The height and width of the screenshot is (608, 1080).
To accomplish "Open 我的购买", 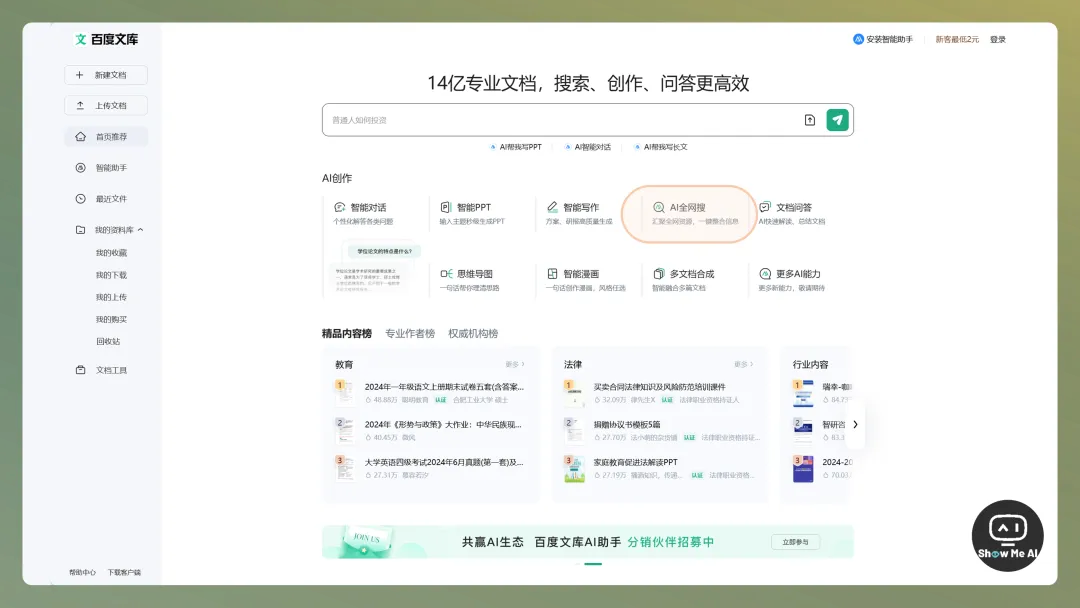I will [111, 319].
